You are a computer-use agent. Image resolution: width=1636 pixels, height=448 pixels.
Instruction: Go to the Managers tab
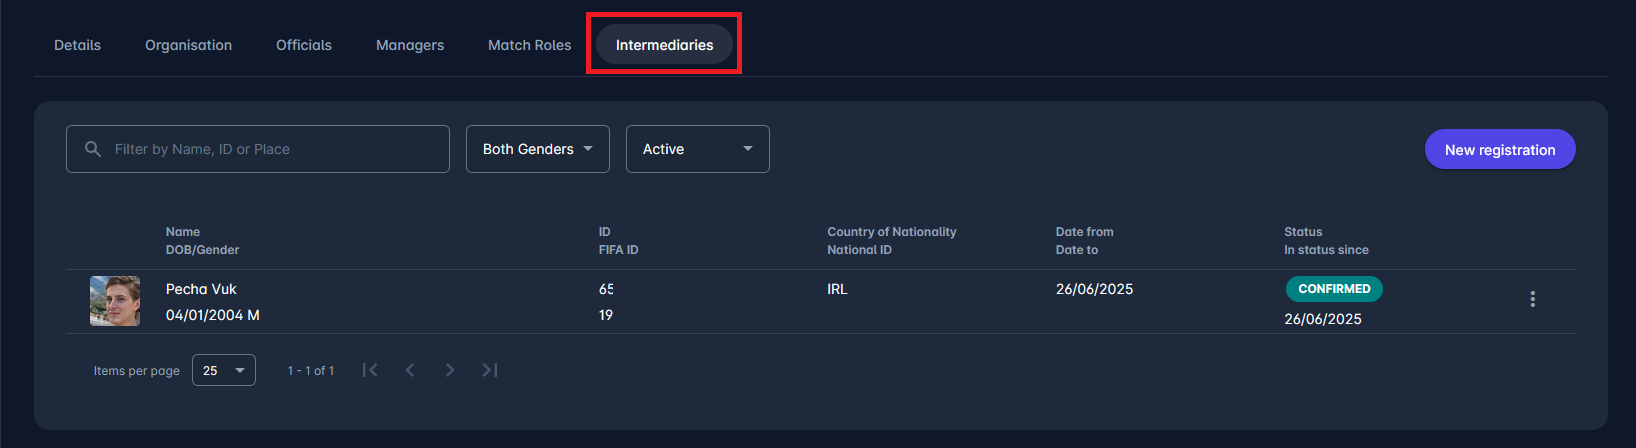tap(410, 45)
